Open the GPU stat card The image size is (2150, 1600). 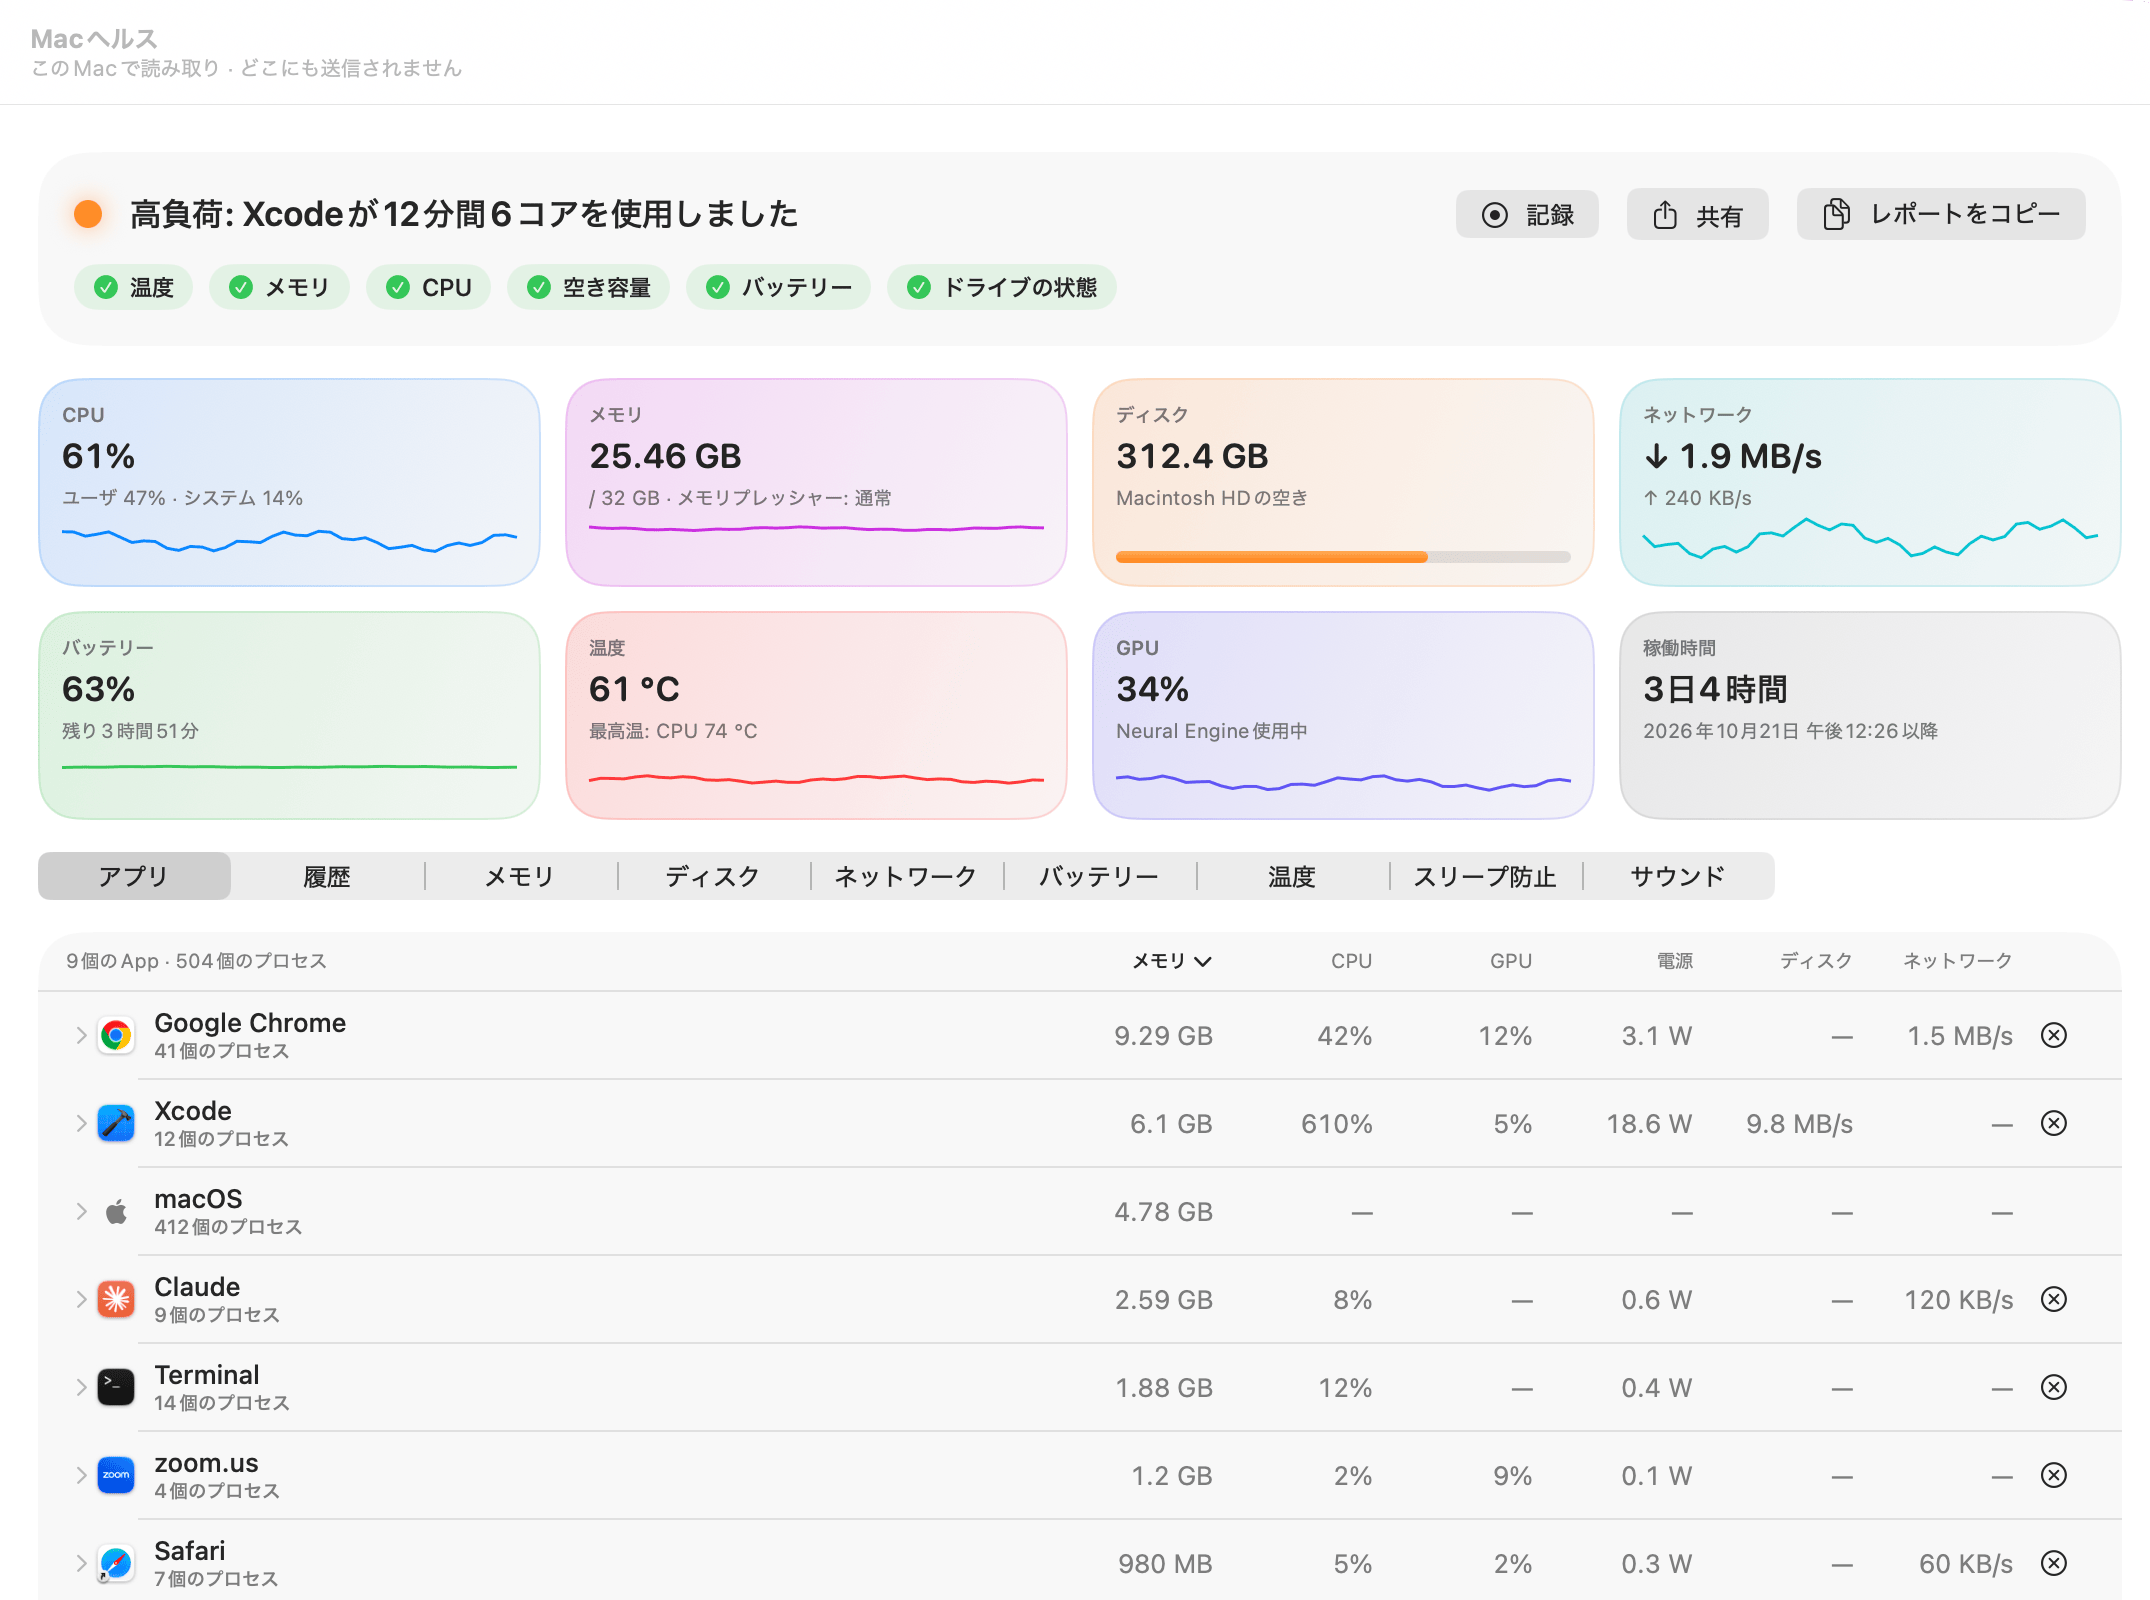tap(1343, 715)
